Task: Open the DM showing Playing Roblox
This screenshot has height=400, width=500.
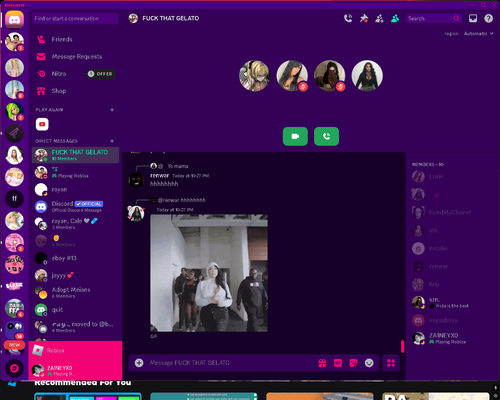Action: click(75, 172)
